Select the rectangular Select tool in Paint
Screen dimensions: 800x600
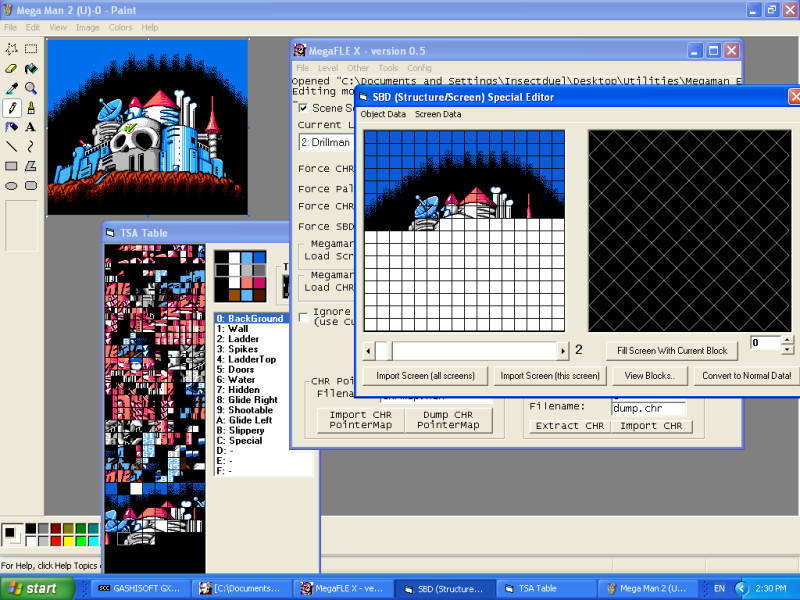31,49
